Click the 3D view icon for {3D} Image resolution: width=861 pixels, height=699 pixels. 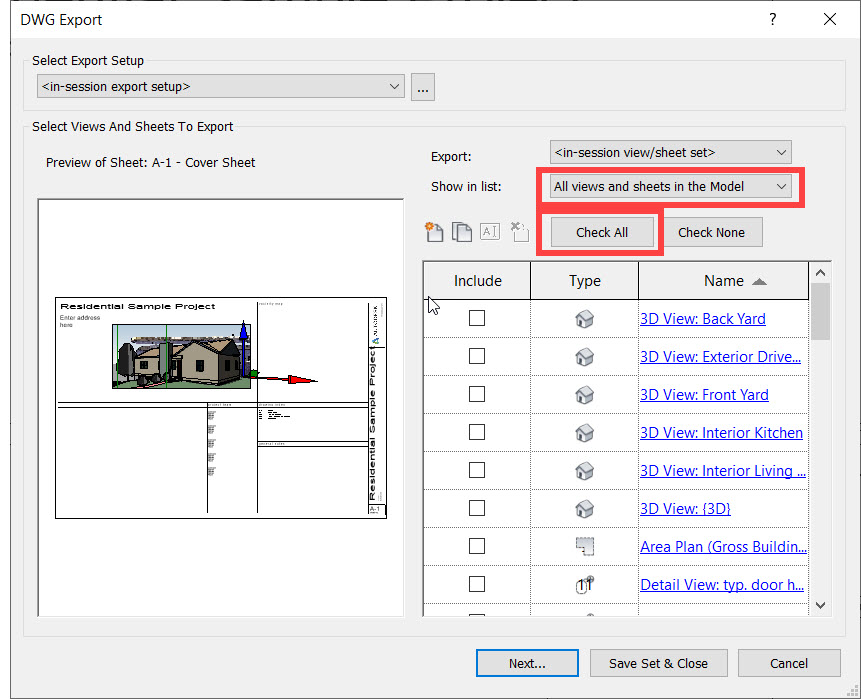(584, 508)
